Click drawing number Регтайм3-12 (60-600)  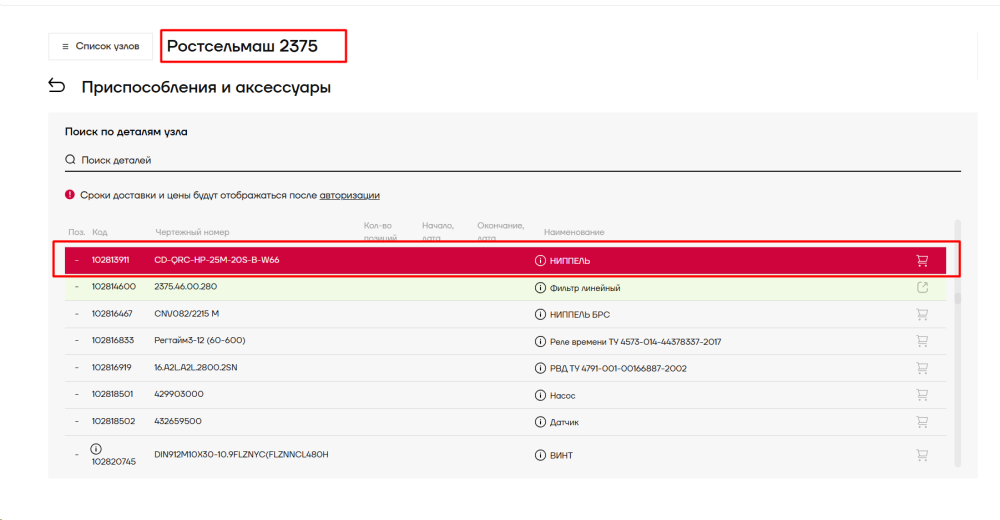point(200,340)
